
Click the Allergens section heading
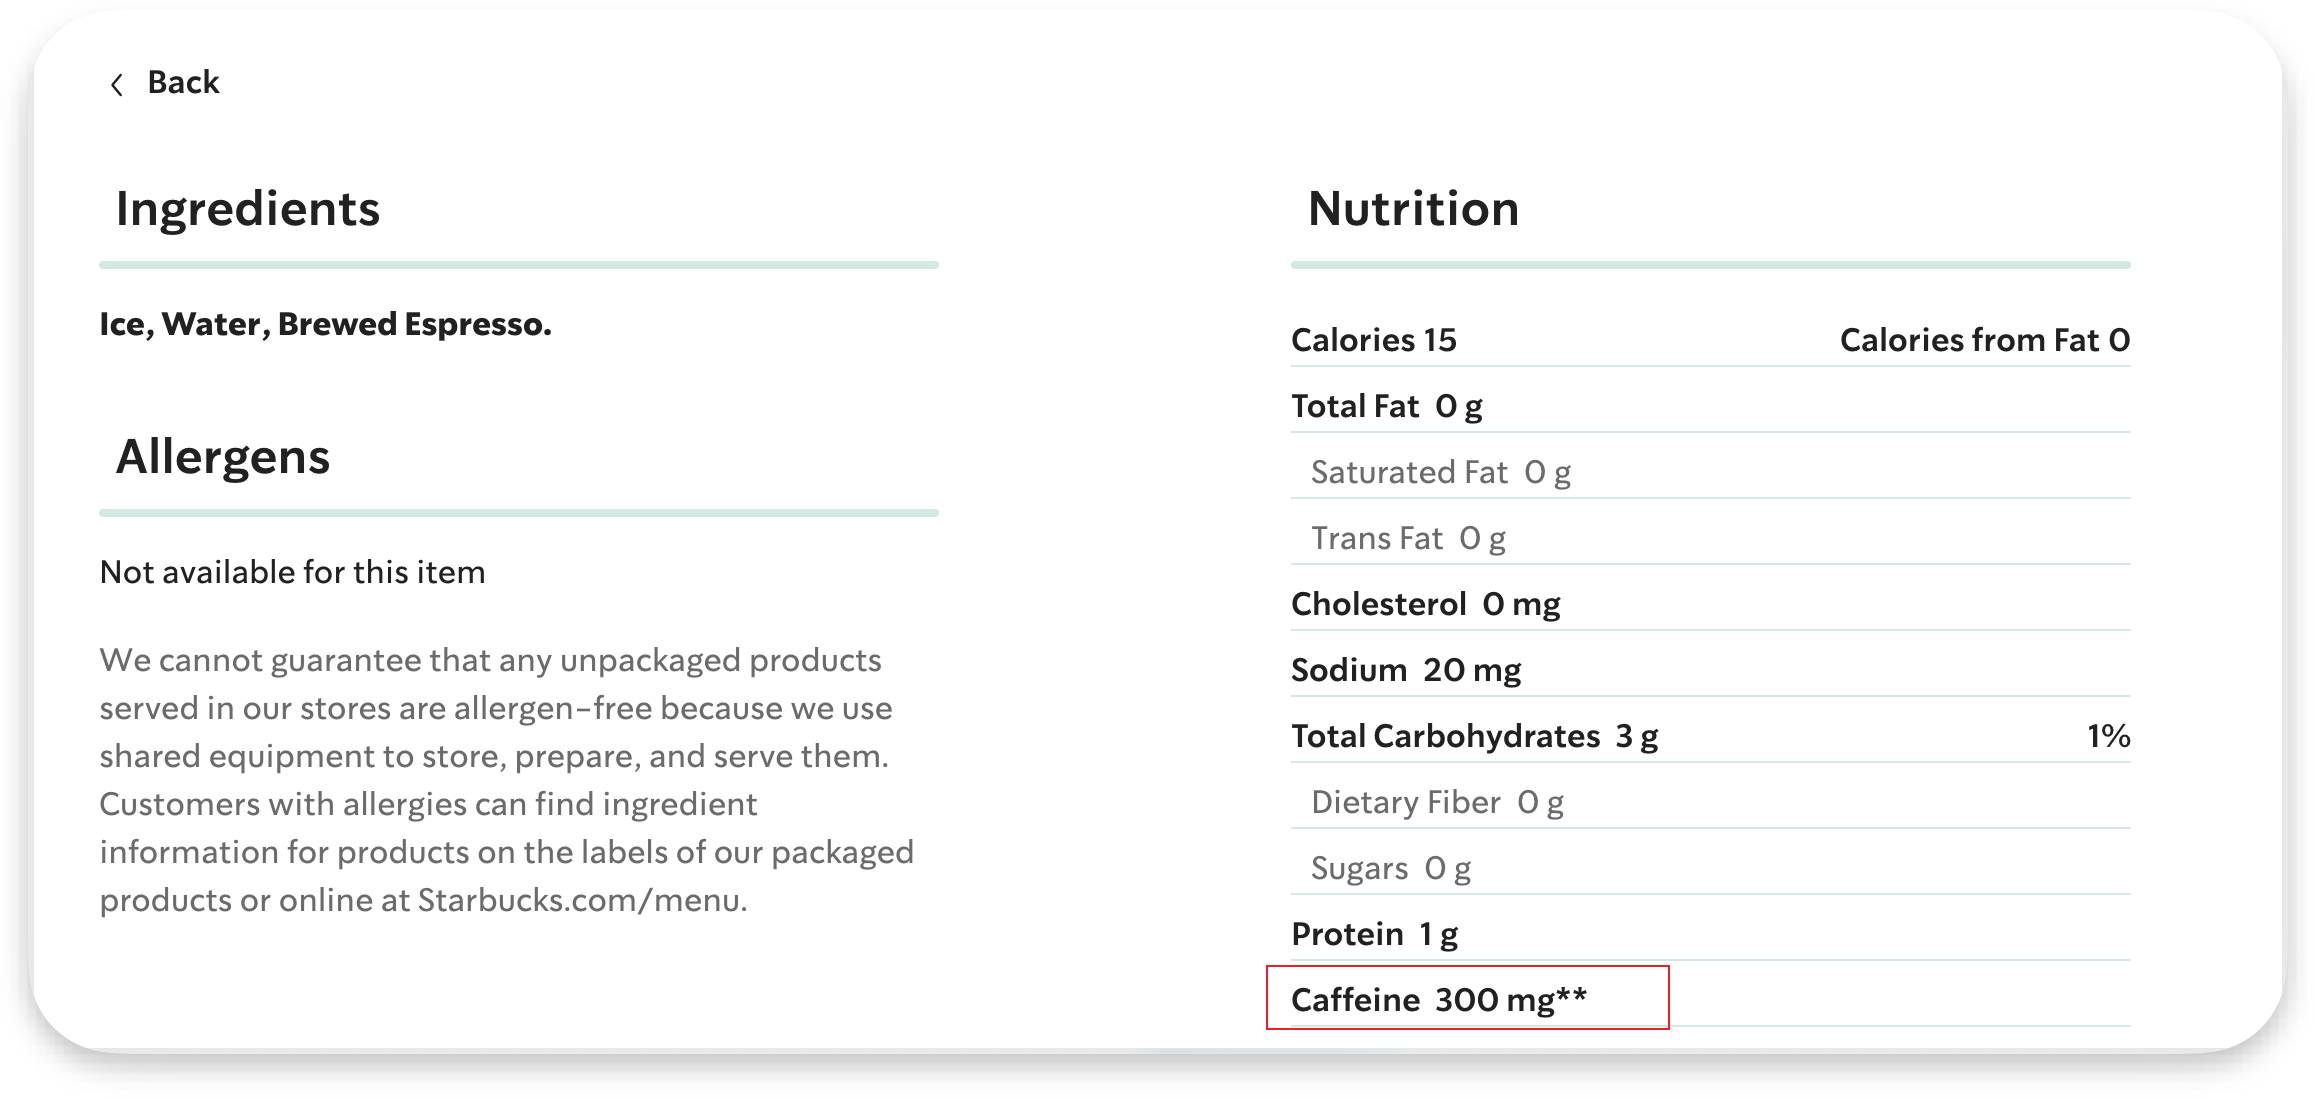[223, 457]
